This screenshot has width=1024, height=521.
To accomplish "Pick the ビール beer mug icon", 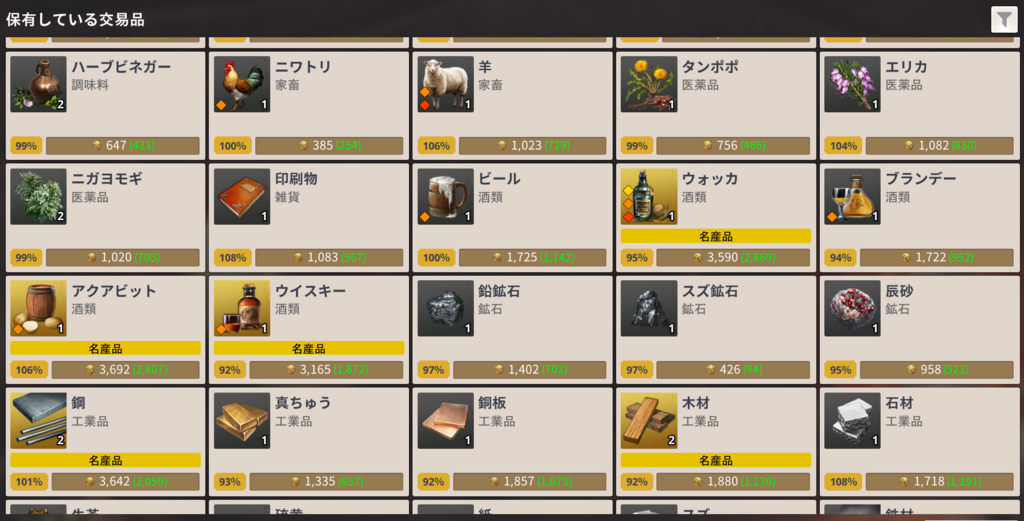I will (x=445, y=197).
